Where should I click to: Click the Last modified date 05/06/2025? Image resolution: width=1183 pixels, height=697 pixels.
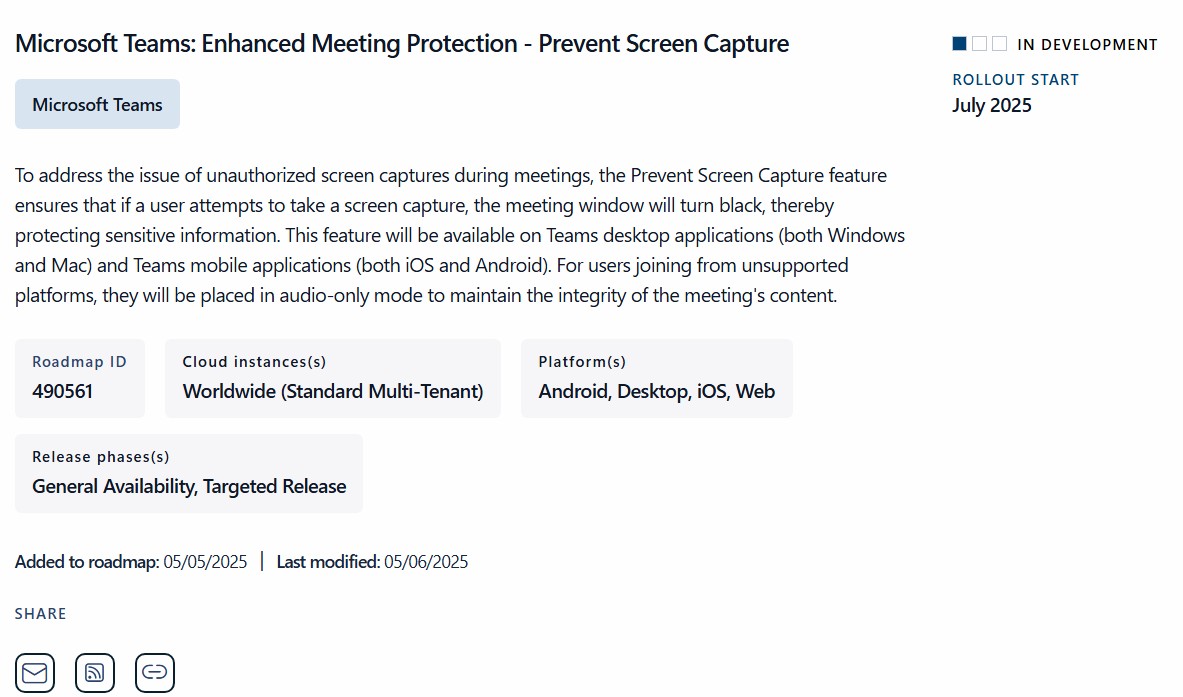pyautogui.click(x=426, y=562)
